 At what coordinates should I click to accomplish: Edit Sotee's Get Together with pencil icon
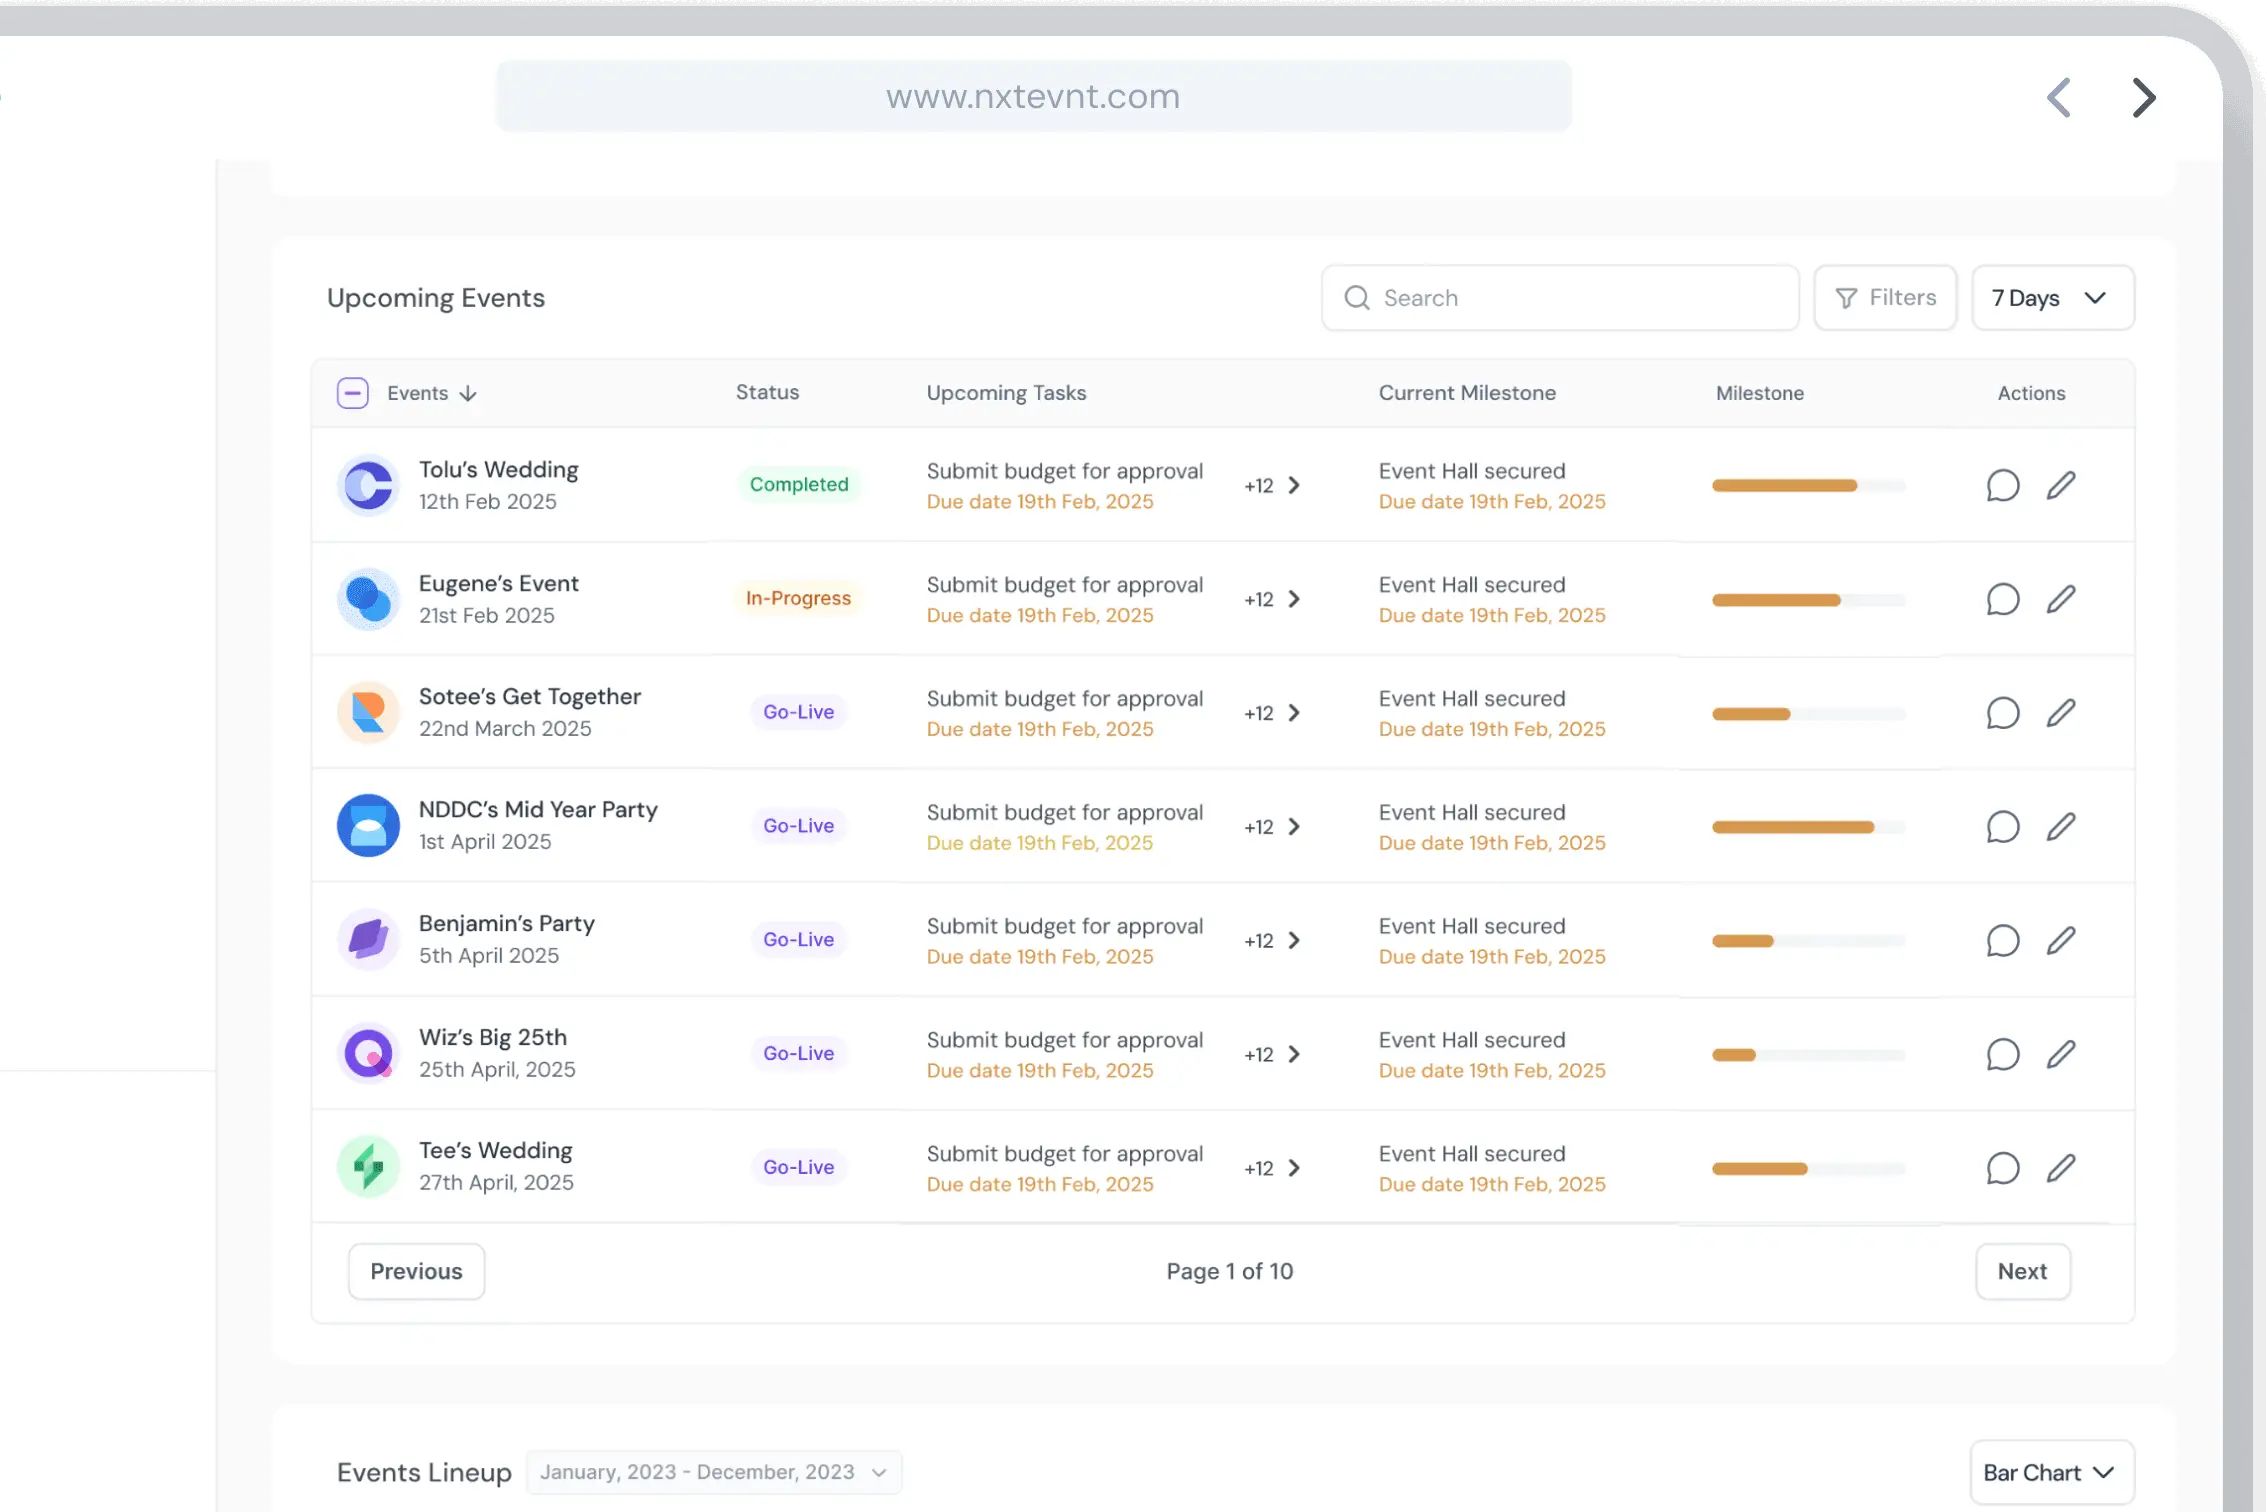point(2061,713)
